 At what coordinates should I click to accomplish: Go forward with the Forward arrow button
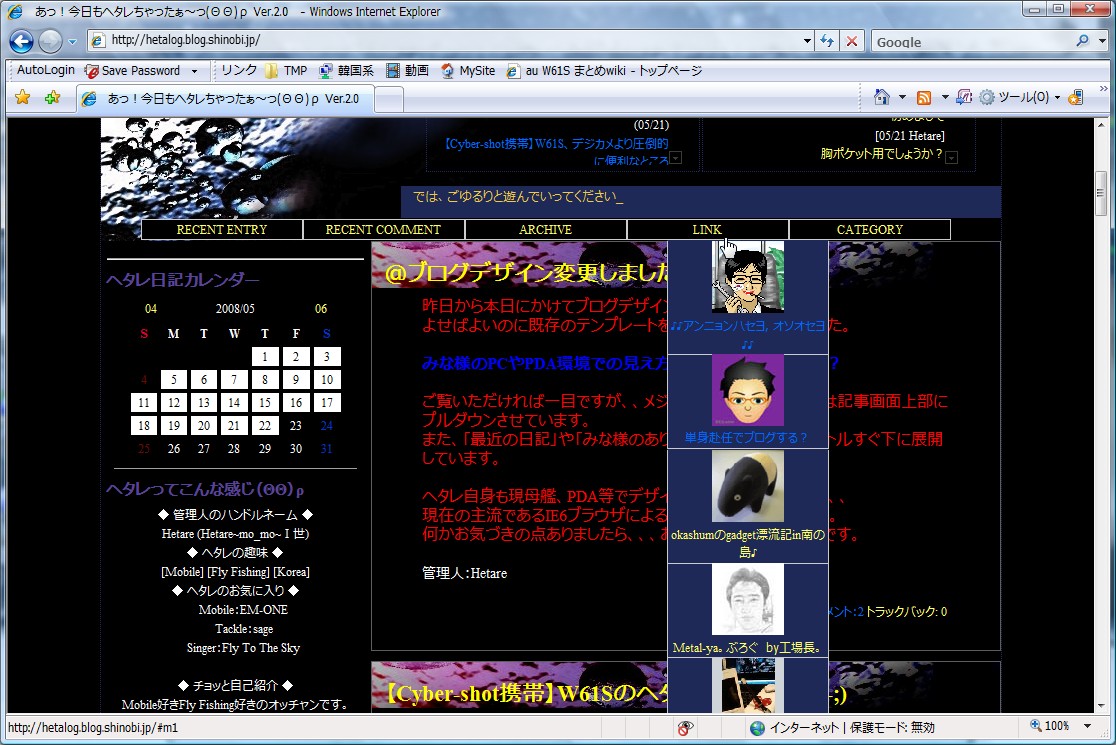[50, 41]
